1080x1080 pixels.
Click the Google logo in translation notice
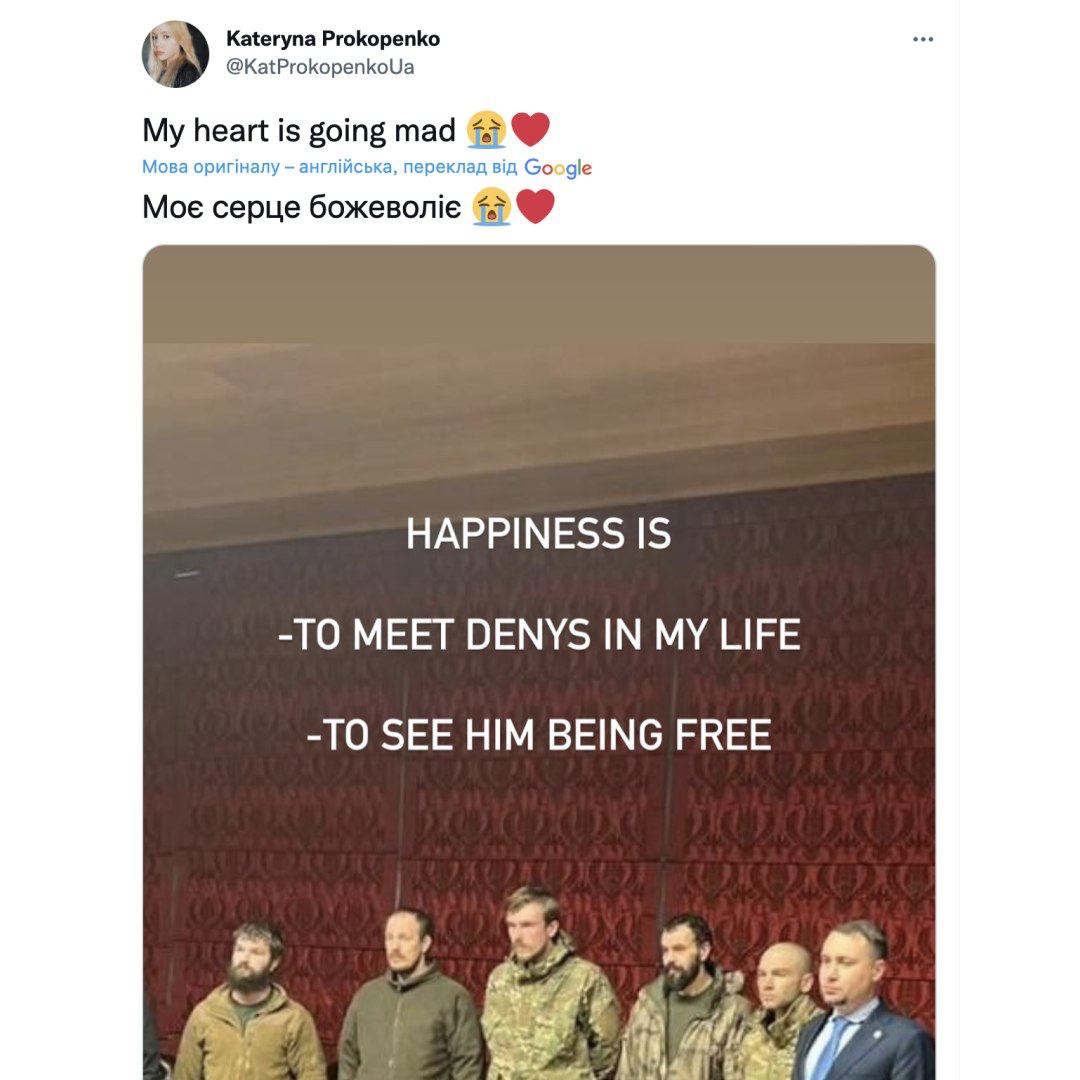pyautogui.click(x=558, y=167)
